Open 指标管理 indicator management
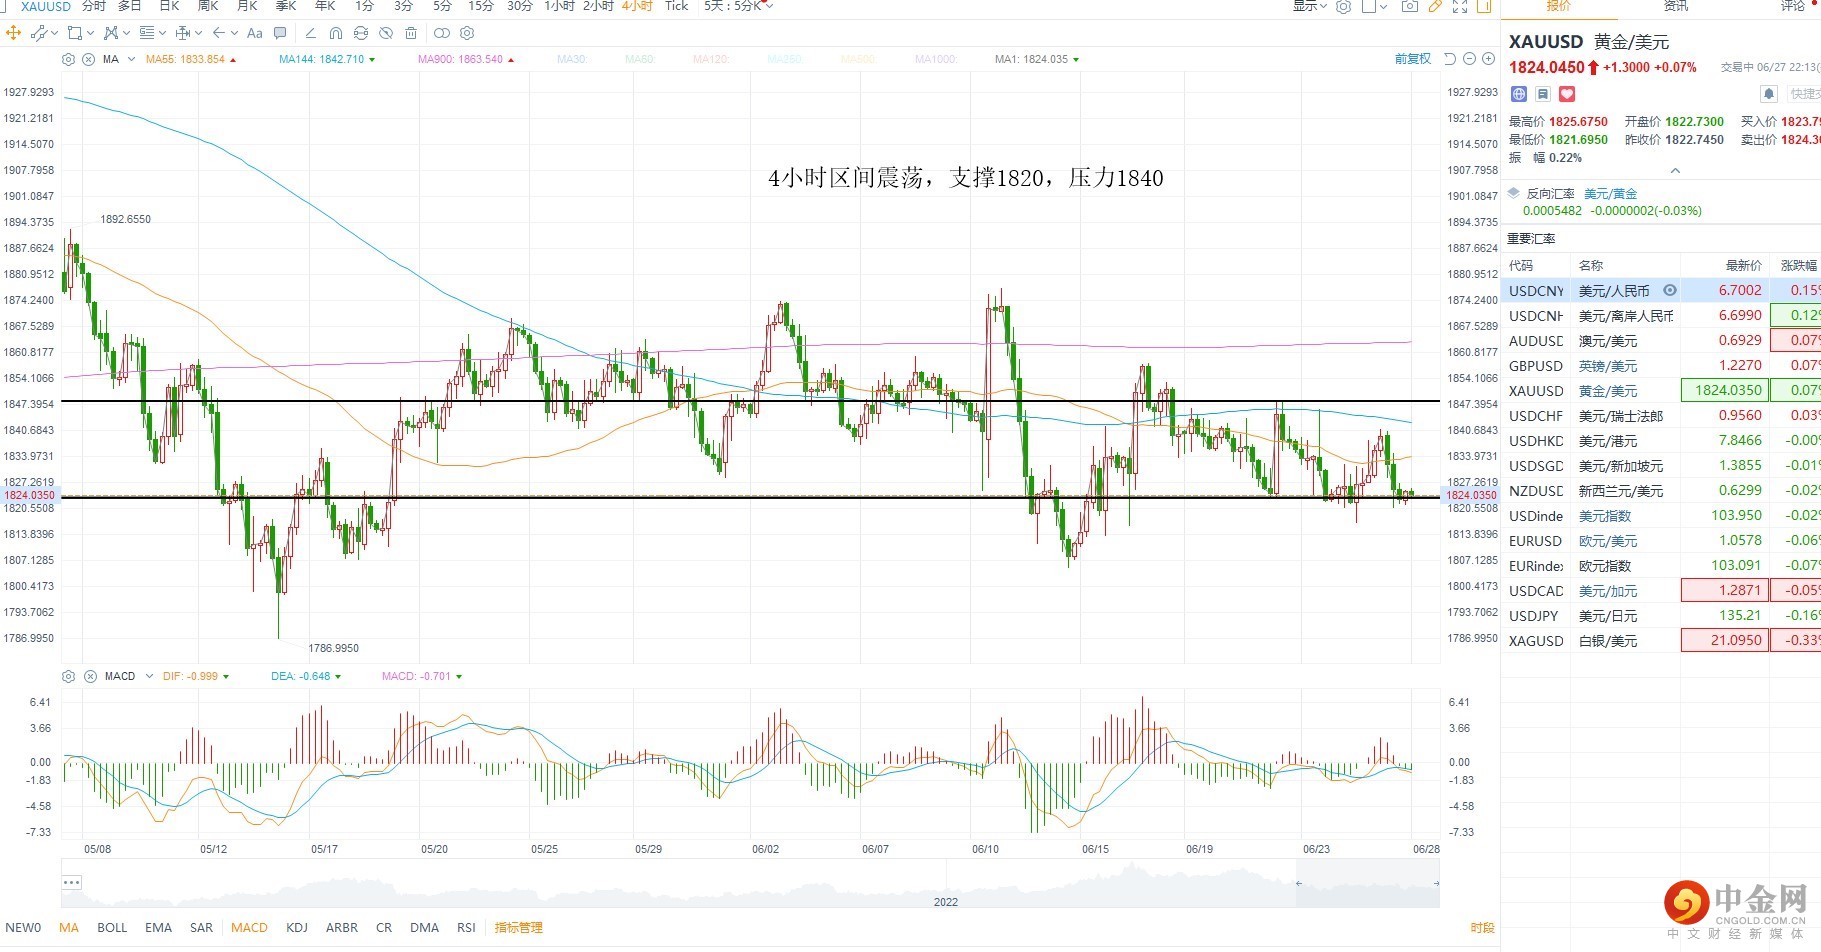Image resolution: width=1821 pixels, height=952 pixels. 518,927
